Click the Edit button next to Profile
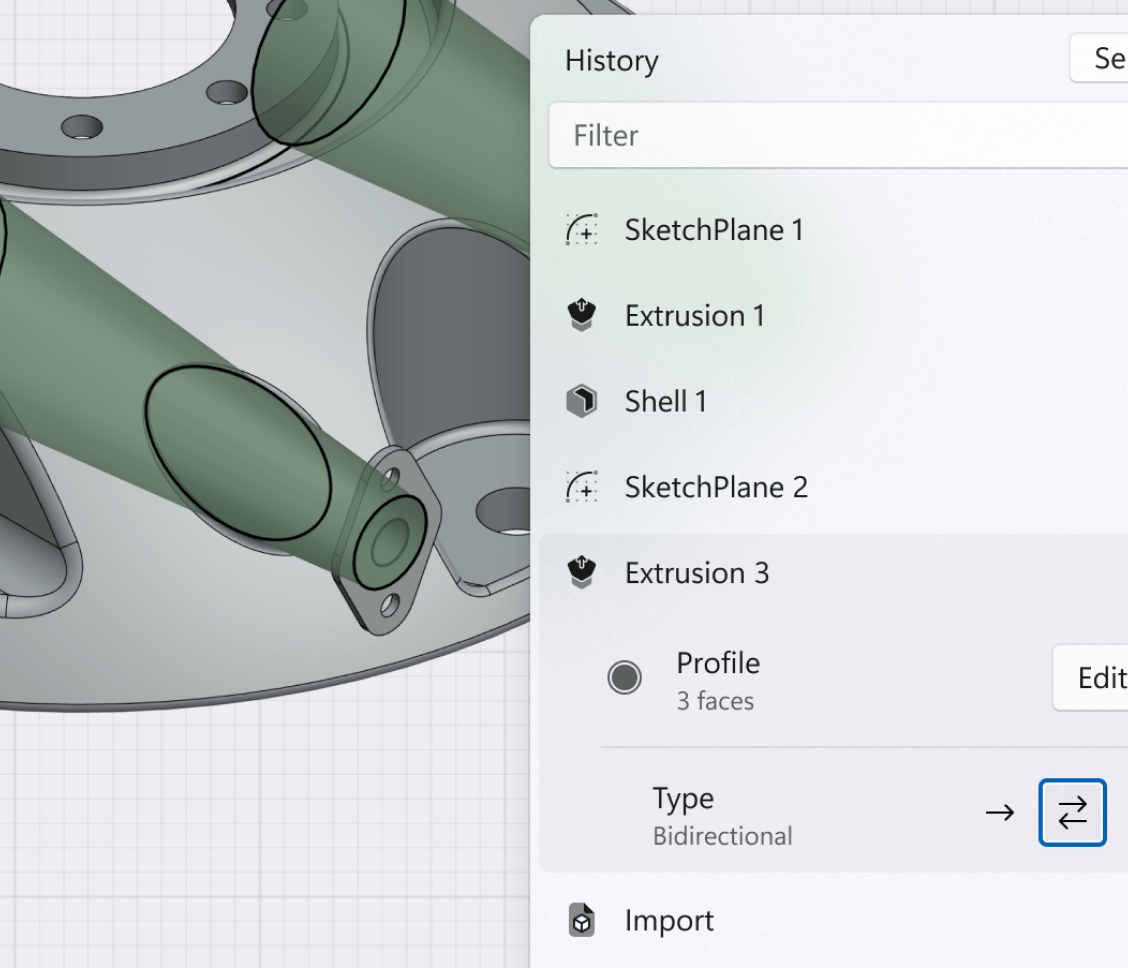This screenshot has width=1128, height=968. 1098,677
